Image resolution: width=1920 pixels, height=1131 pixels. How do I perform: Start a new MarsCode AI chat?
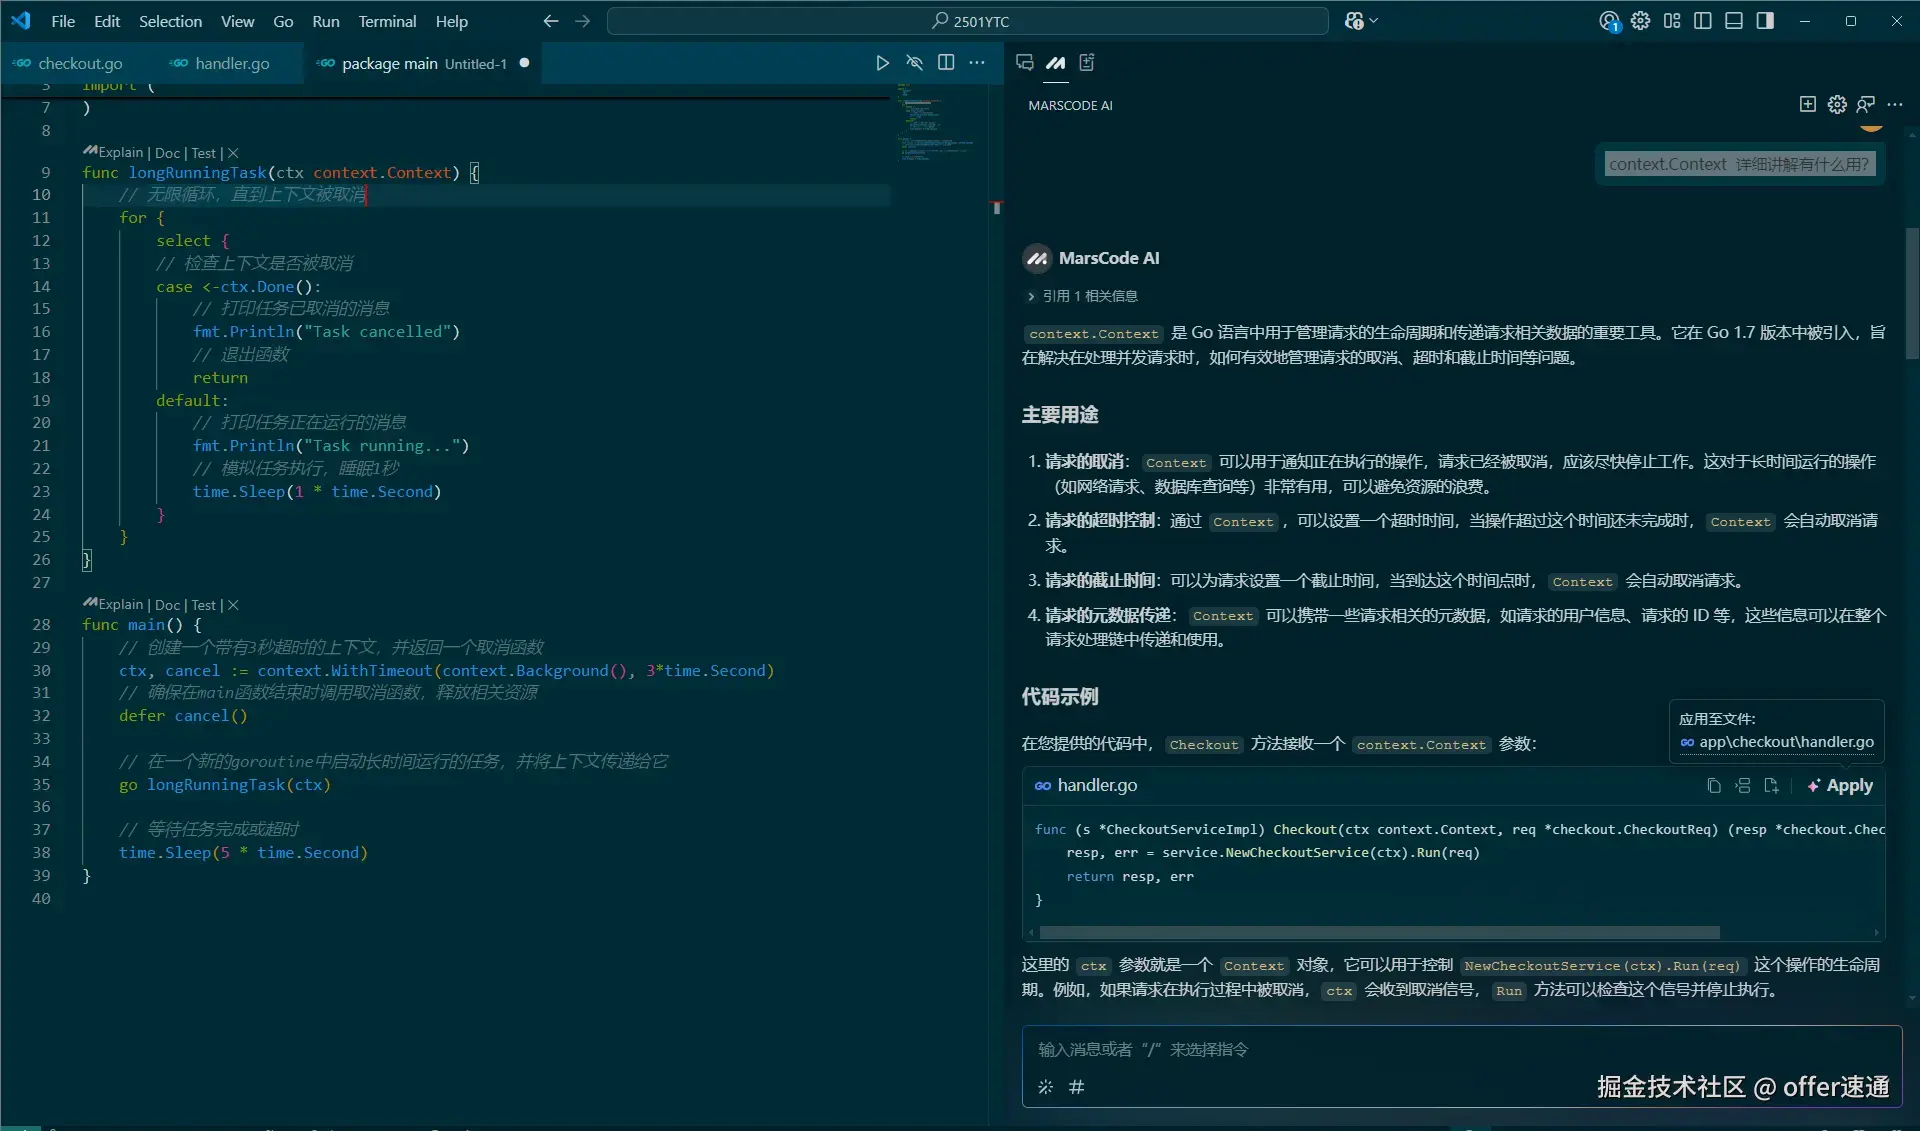point(1807,104)
